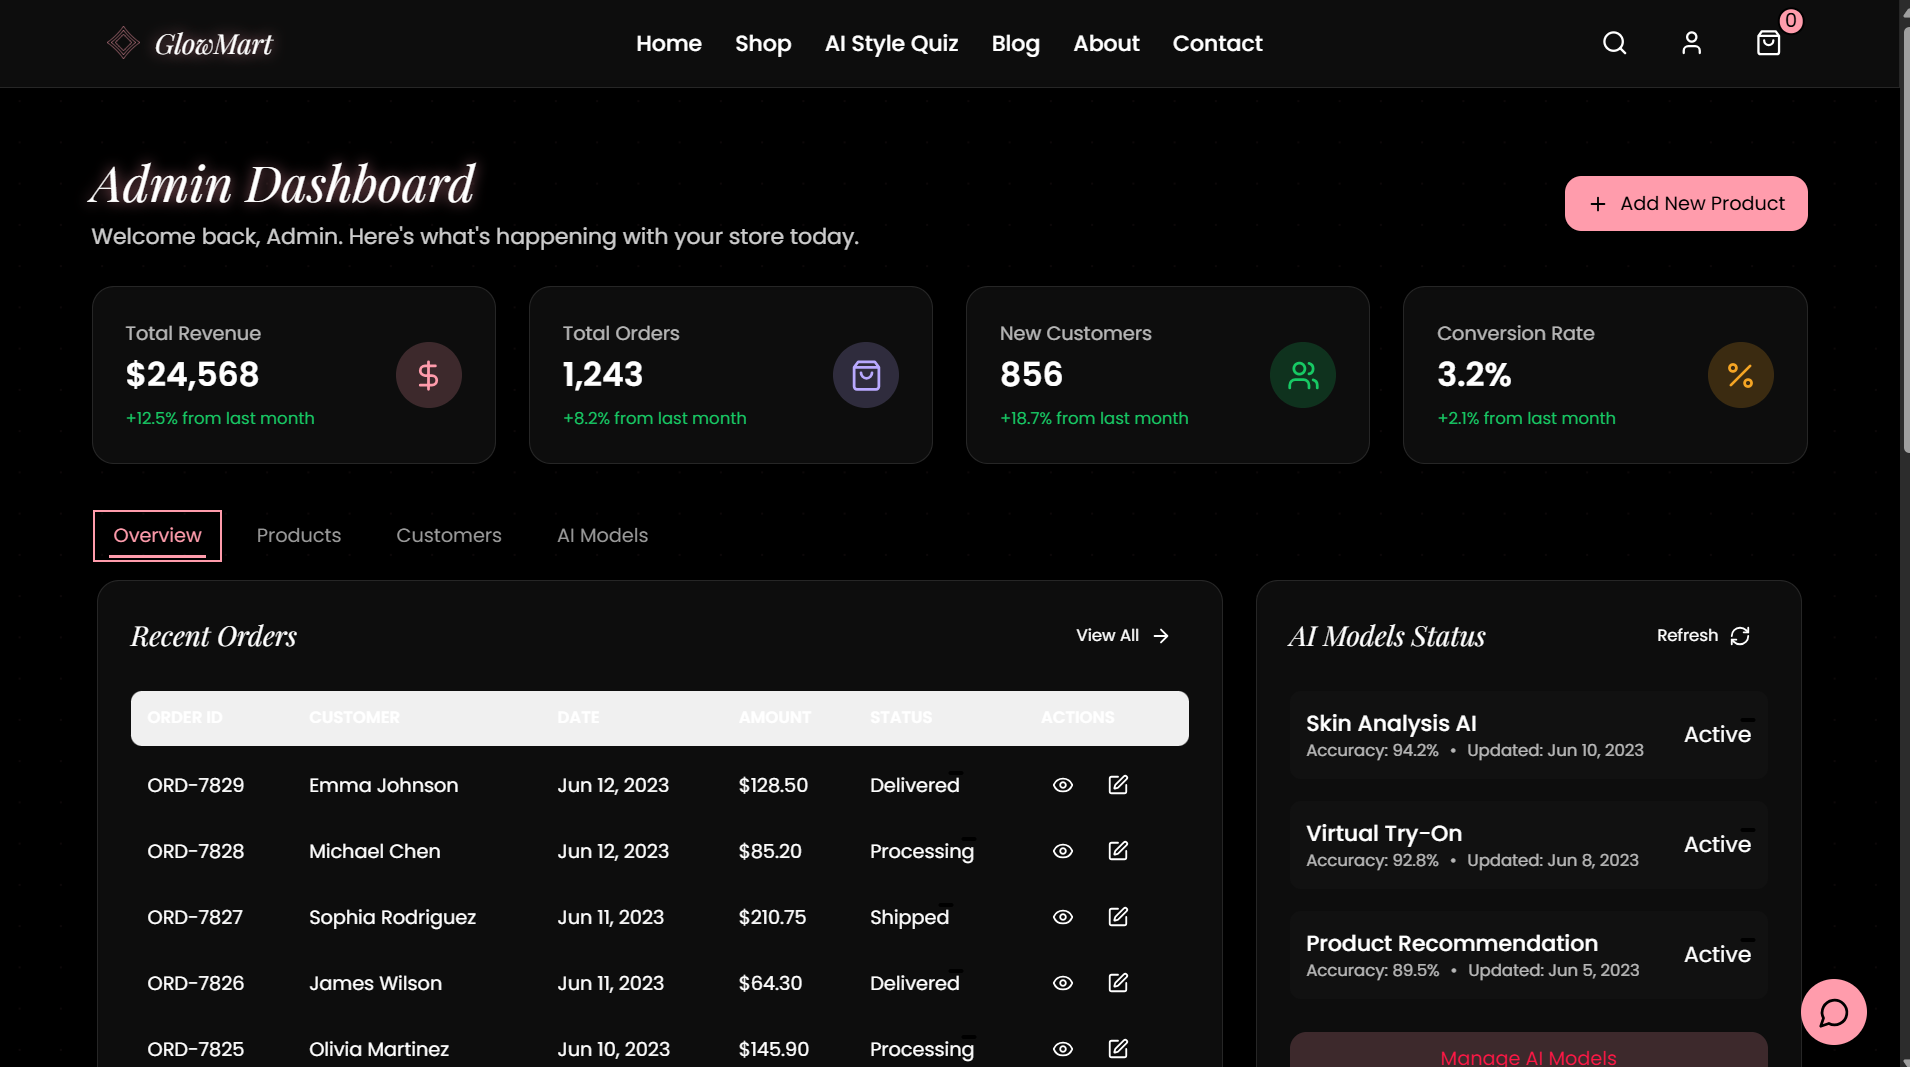1910x1067 pixels.
Task: Click the GlowMart brand name
Action: click(x=213, y=44)
